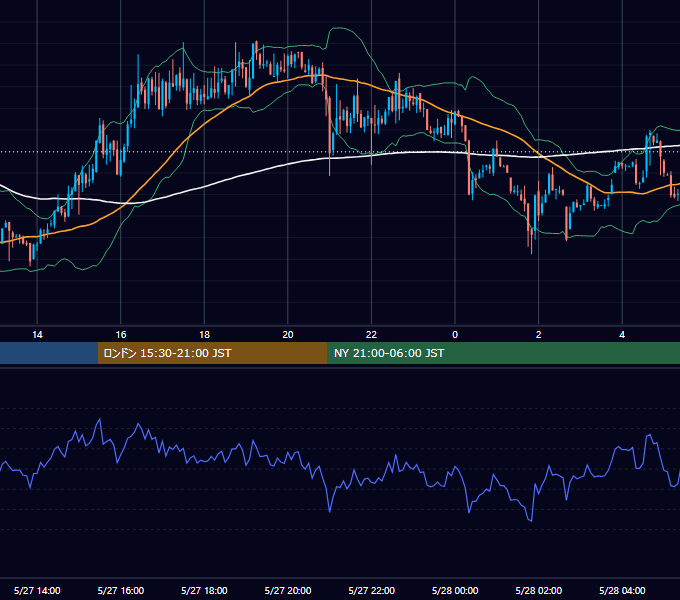Click the 5/27 18:00 time label
The image size is (680, 600).
204,590
